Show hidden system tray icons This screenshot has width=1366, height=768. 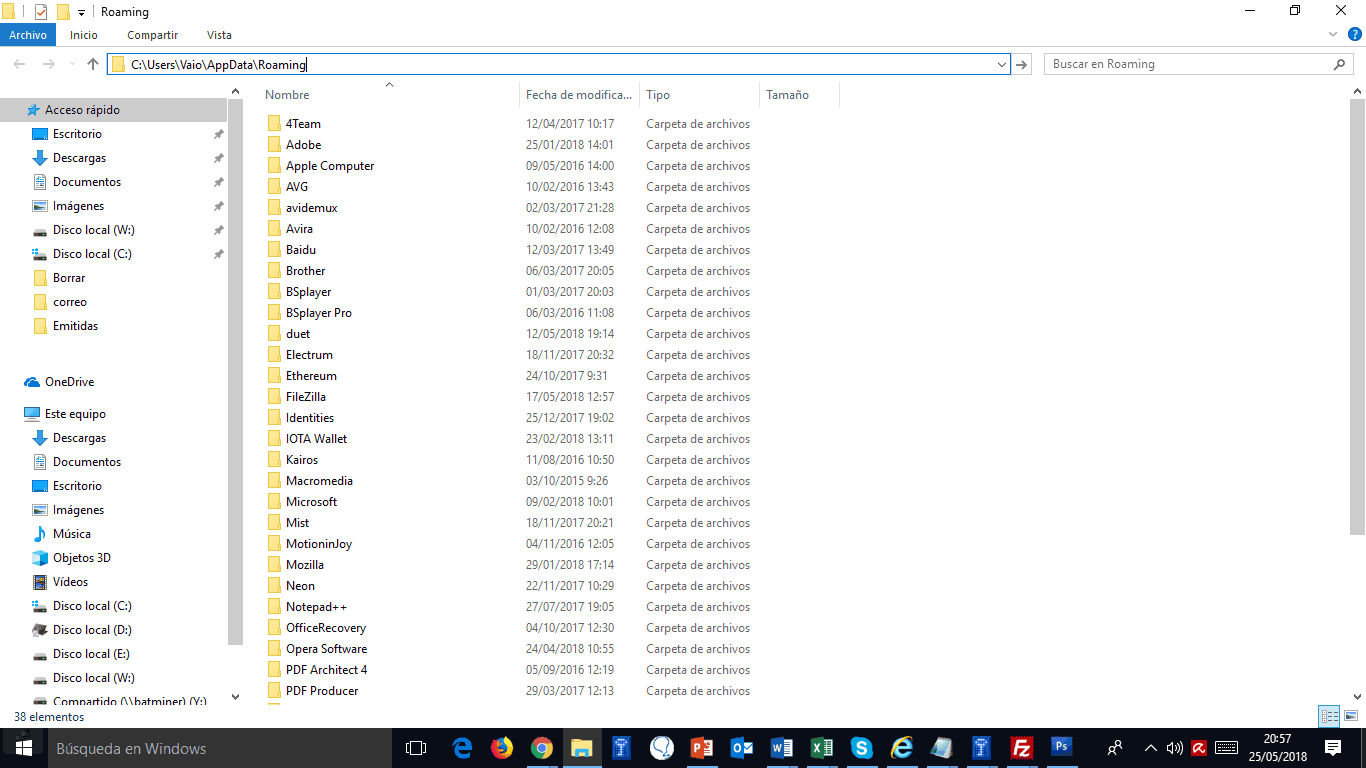click(x=1150, y=748)
